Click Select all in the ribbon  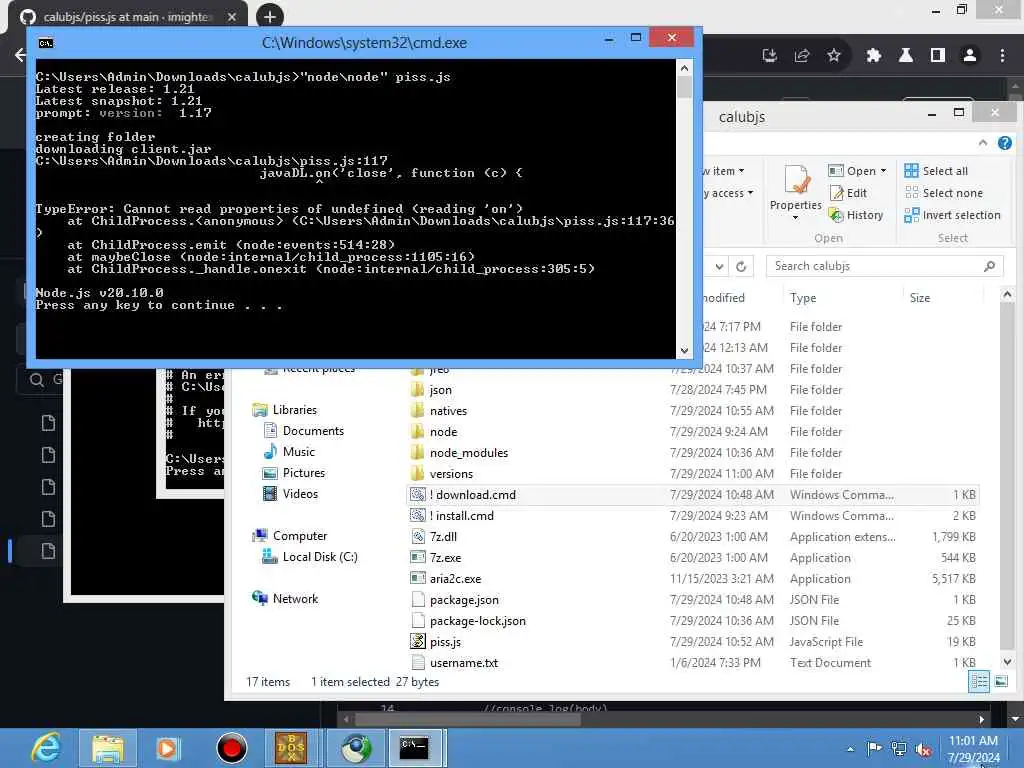tap(936, 170)
